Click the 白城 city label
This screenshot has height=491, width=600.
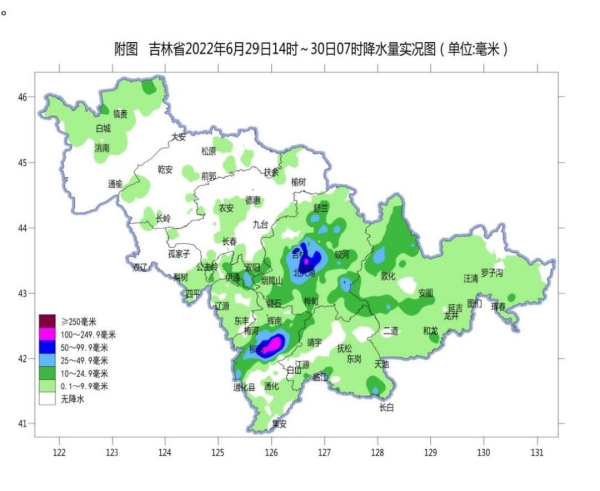pos(103,129)
